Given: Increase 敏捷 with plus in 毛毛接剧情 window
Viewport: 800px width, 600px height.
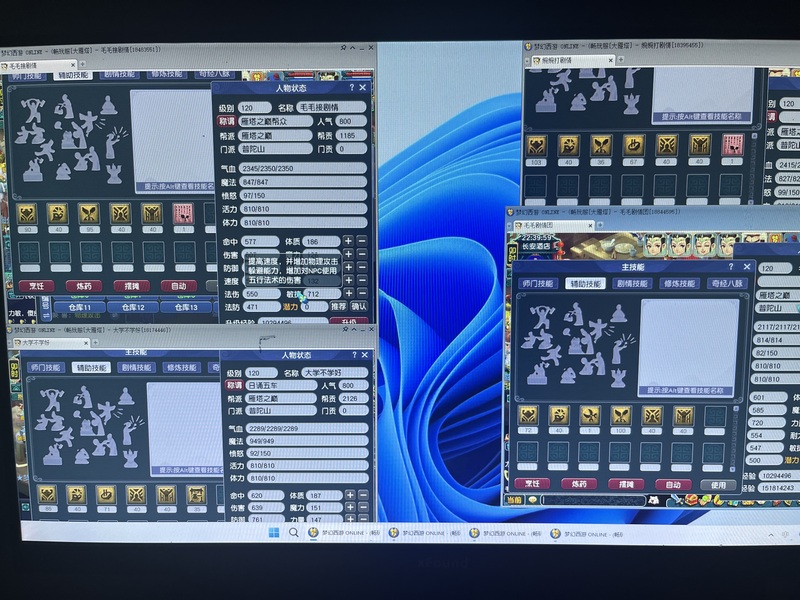Looking at the screenshot, I should [x=348, y=293].
